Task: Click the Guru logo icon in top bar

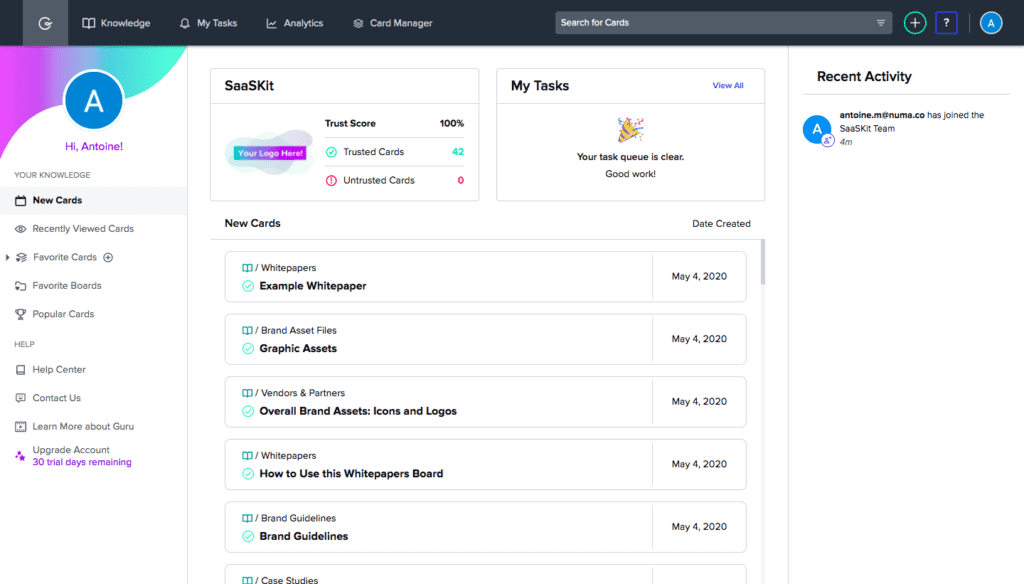Action: [45, 24]
